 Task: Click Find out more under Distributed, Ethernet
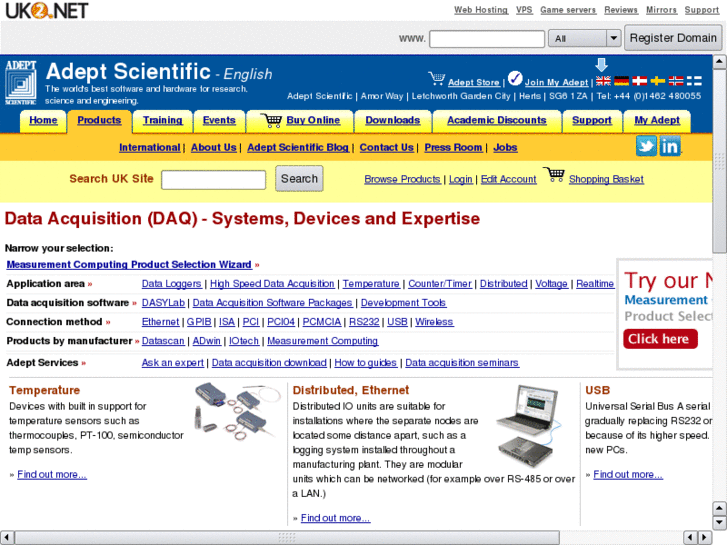coord(335,518)
